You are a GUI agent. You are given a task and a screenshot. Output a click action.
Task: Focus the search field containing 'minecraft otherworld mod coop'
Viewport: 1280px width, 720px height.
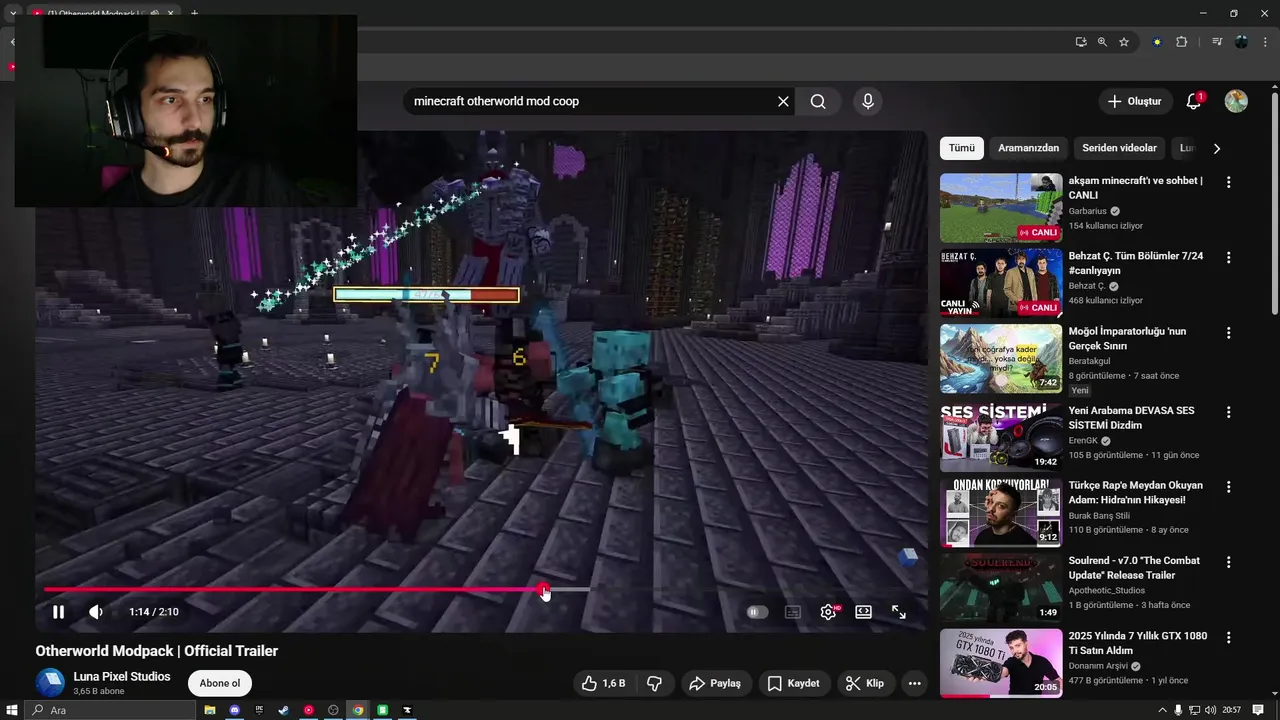[590, 101]
